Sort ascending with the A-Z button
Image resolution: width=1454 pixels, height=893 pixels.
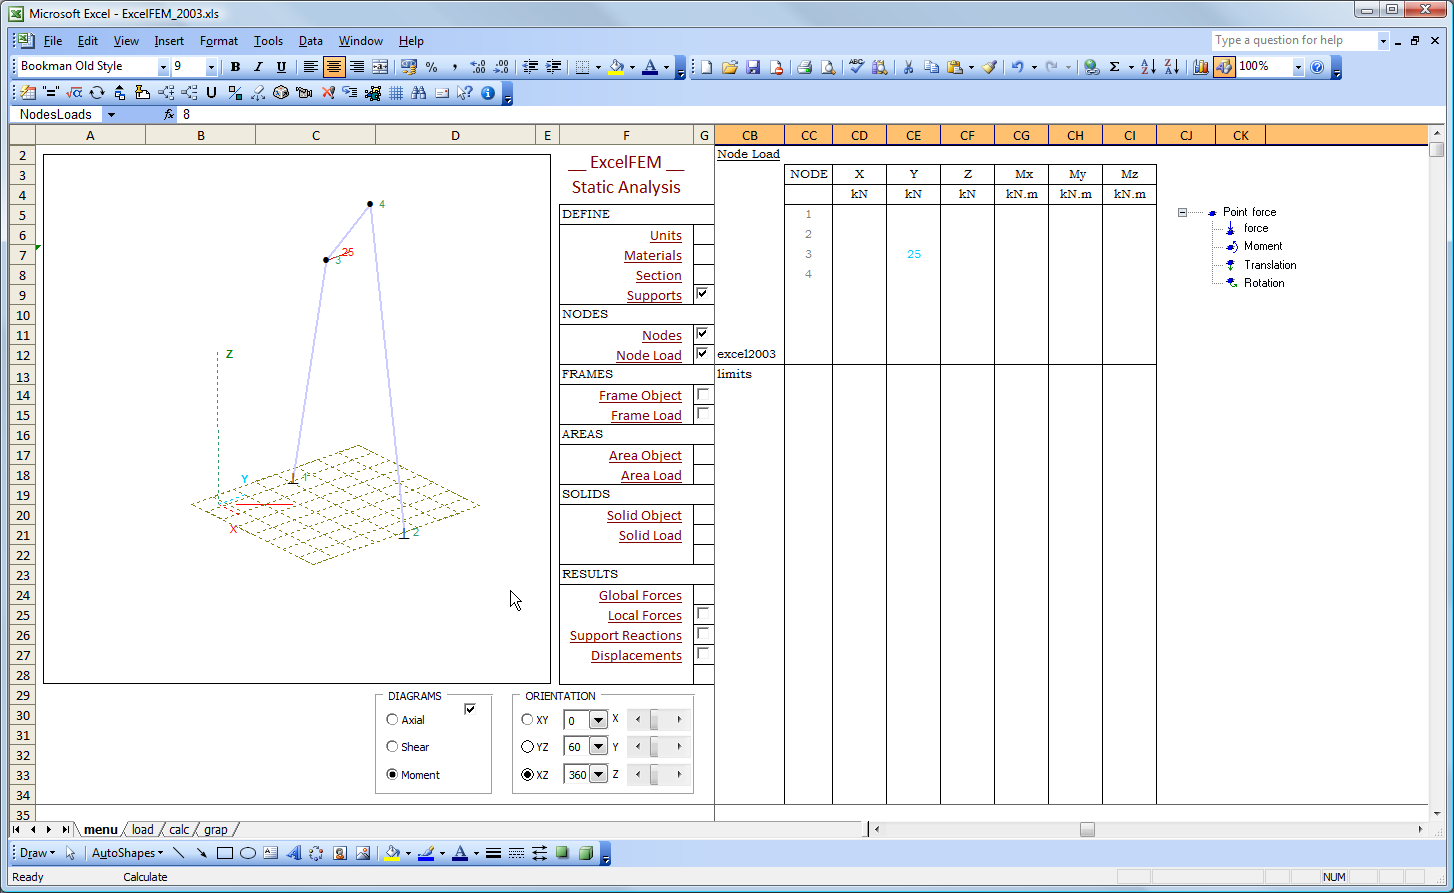(1148, 67)
